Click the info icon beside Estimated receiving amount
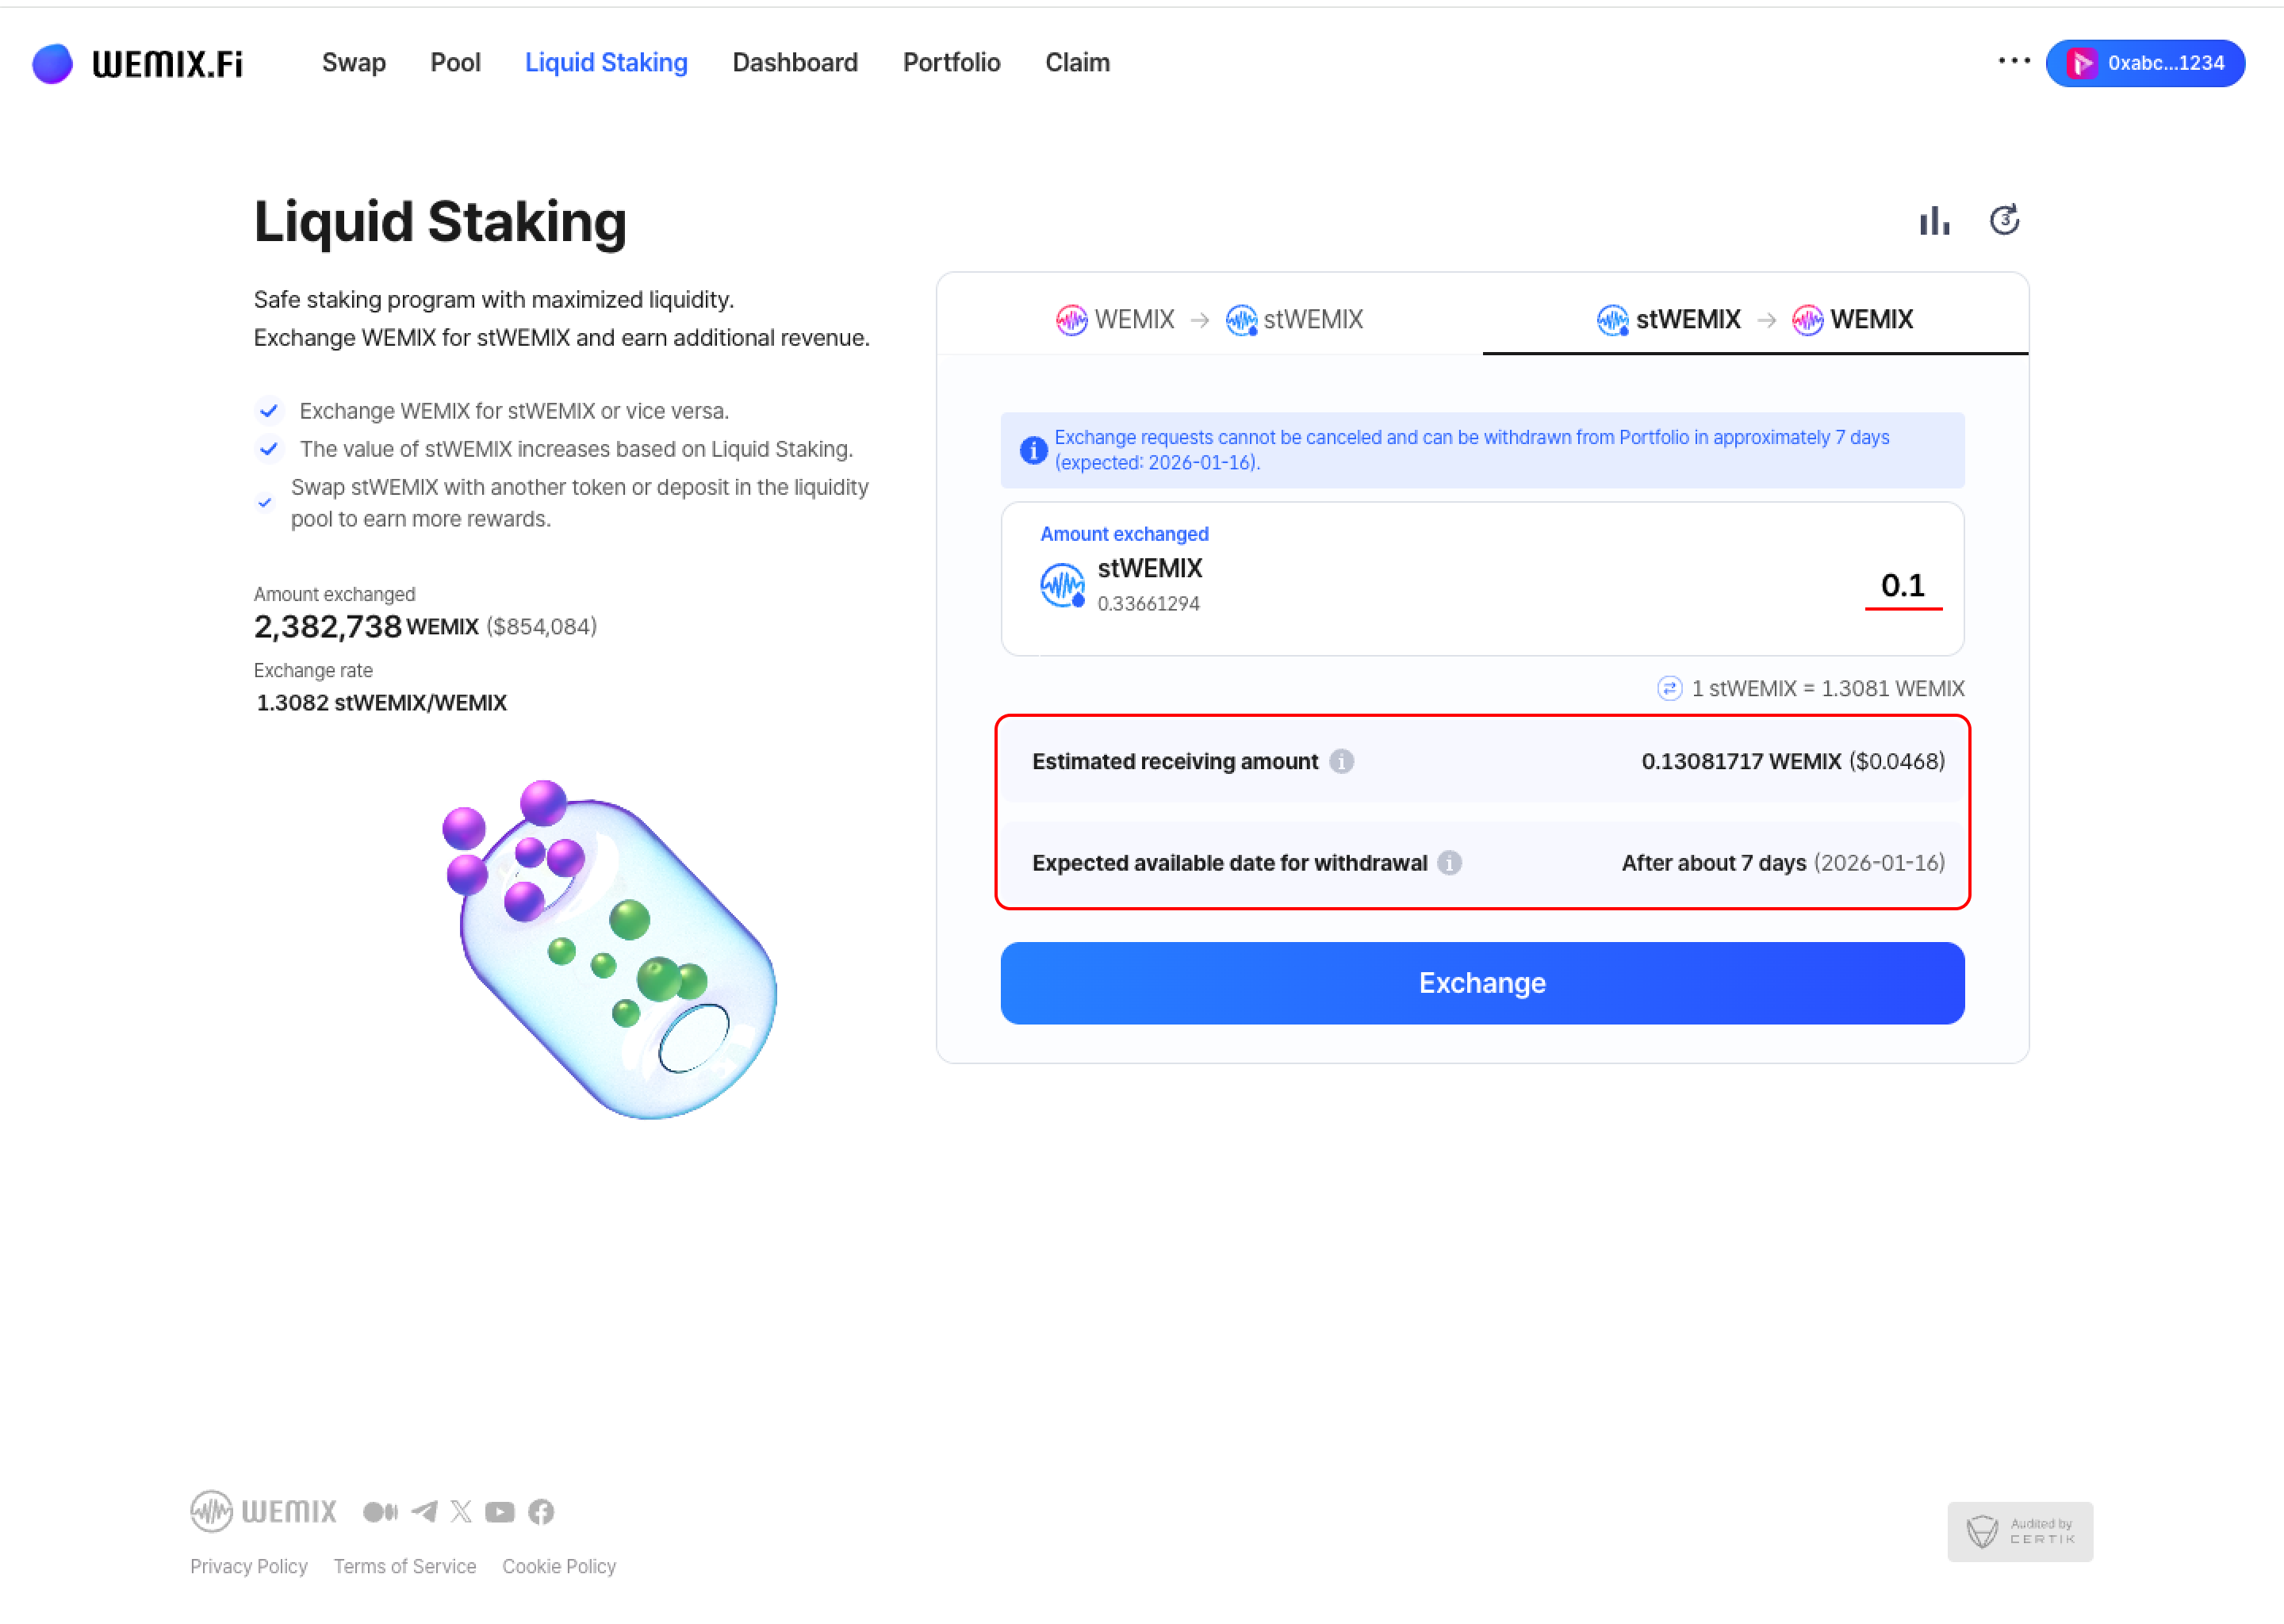 click(x=1341, y=762)
